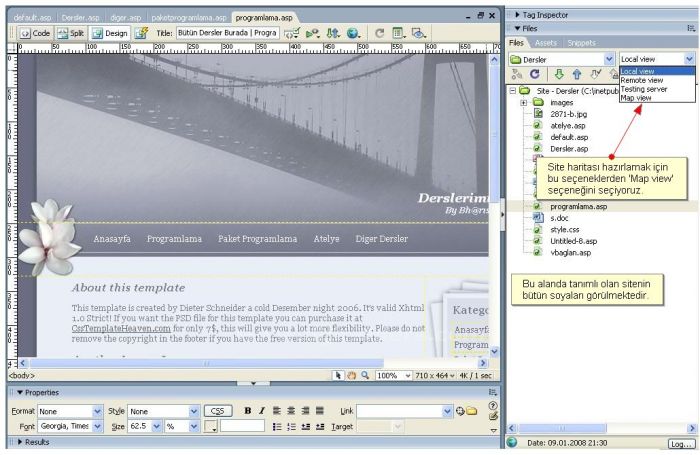Select vbaglan.asp in the file tree

coord(570,253)
